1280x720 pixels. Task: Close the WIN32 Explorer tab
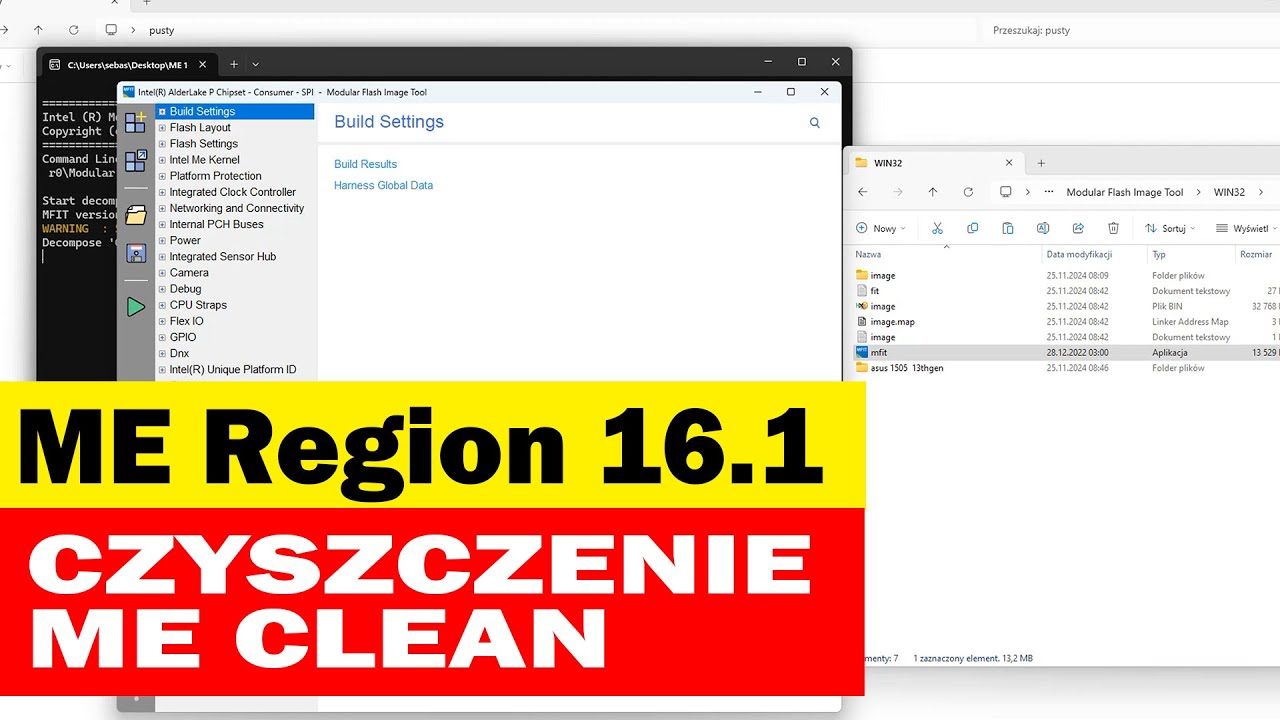click(1008, 163)
